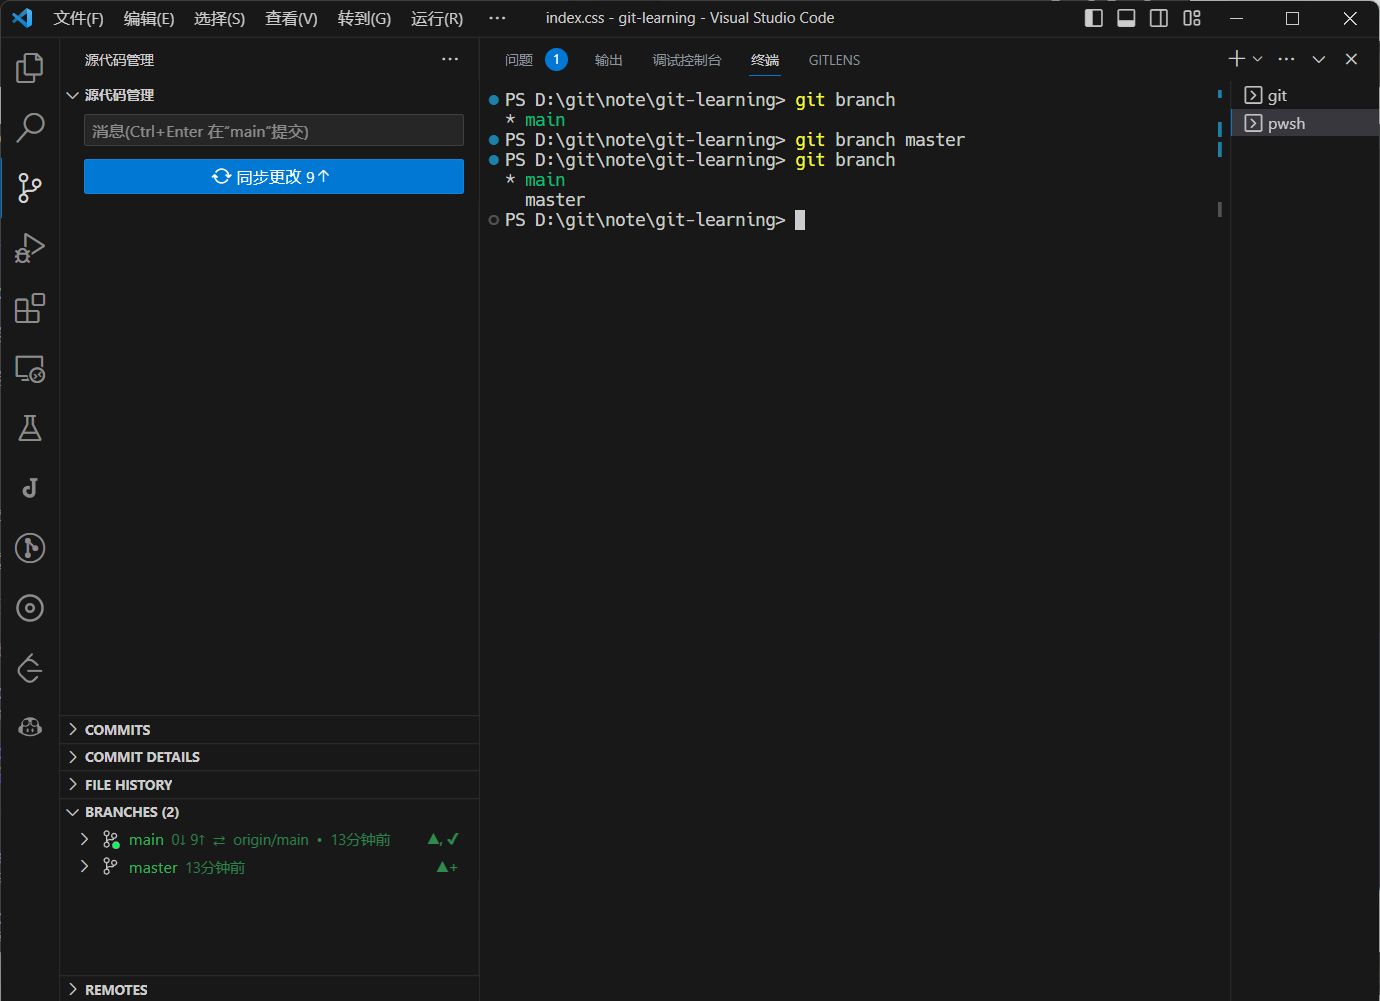Collapse the BRANCHES (2) section

131,812
